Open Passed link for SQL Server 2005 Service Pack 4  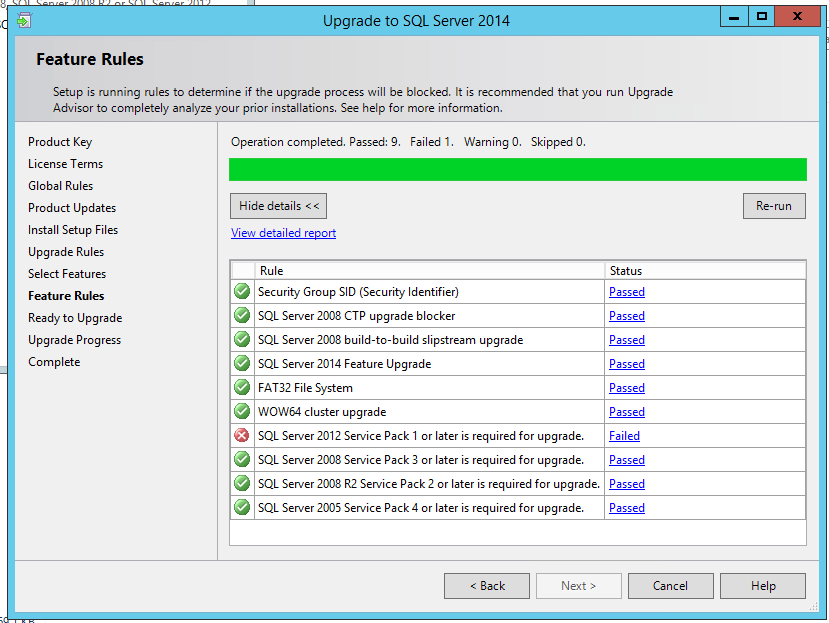click(627, 508)
